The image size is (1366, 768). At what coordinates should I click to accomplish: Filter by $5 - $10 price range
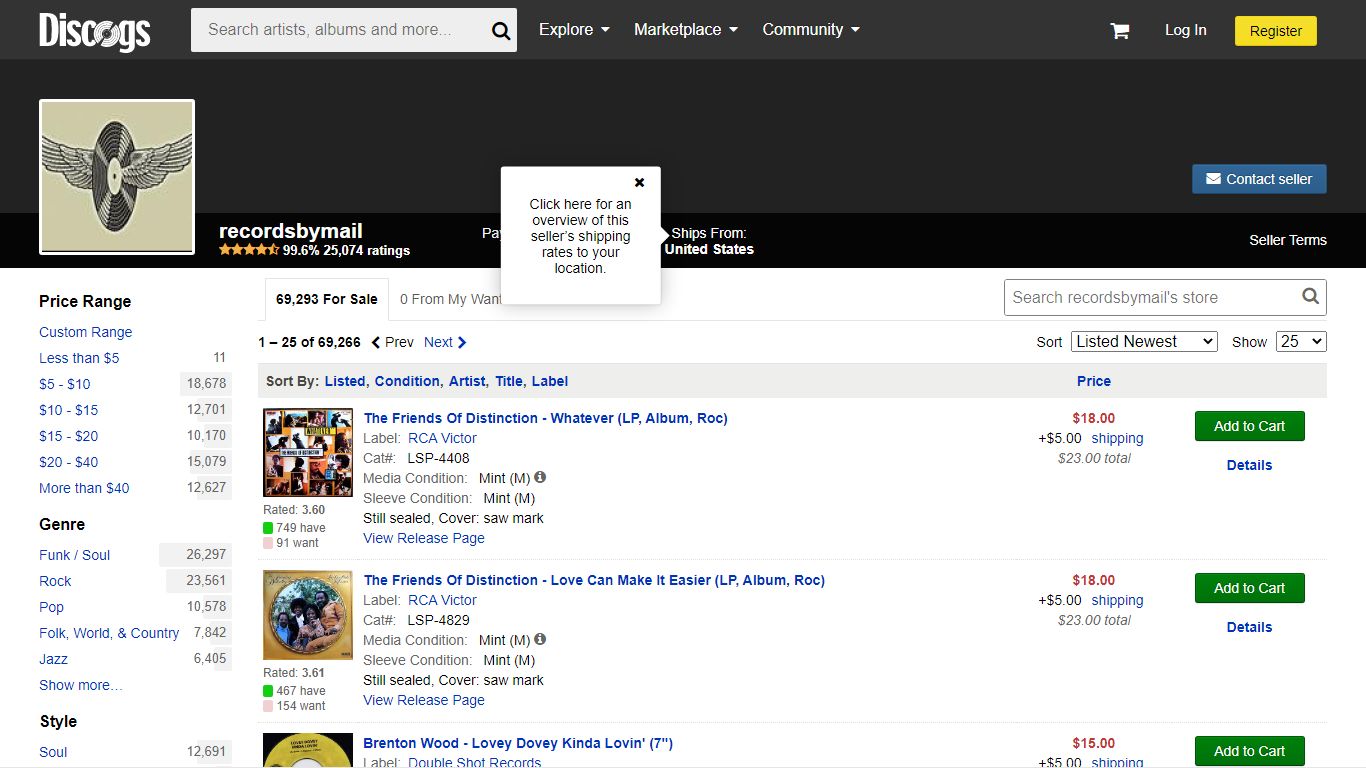(65, 384)
